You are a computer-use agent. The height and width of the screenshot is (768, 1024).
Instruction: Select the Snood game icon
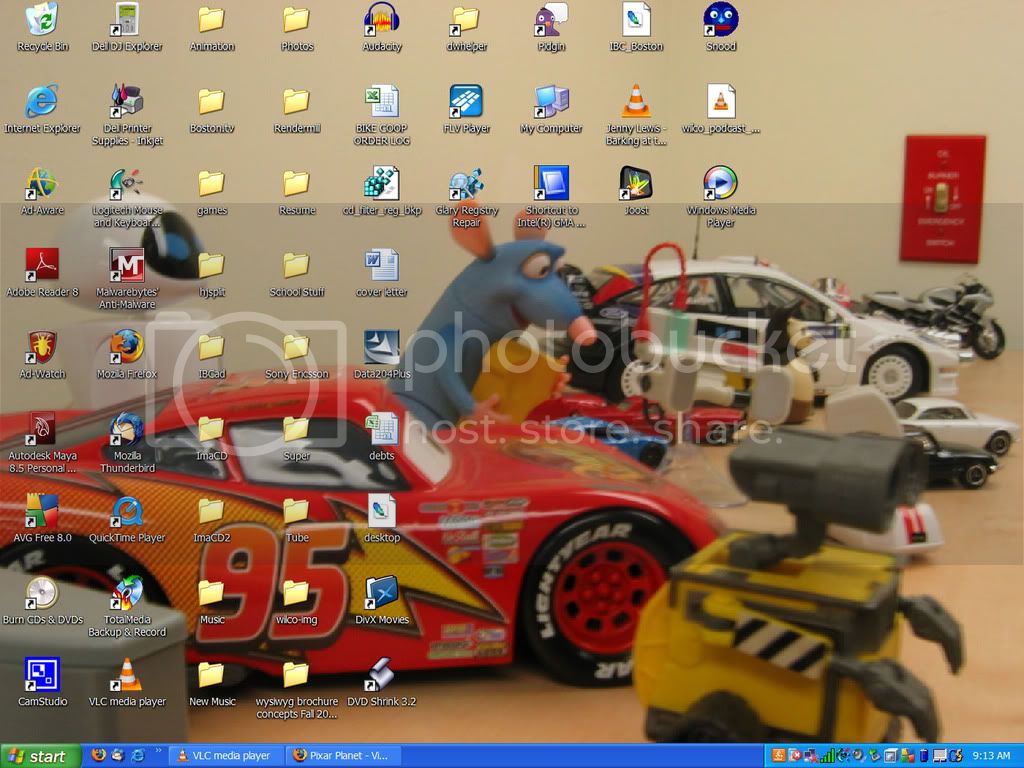pos(721,20)
